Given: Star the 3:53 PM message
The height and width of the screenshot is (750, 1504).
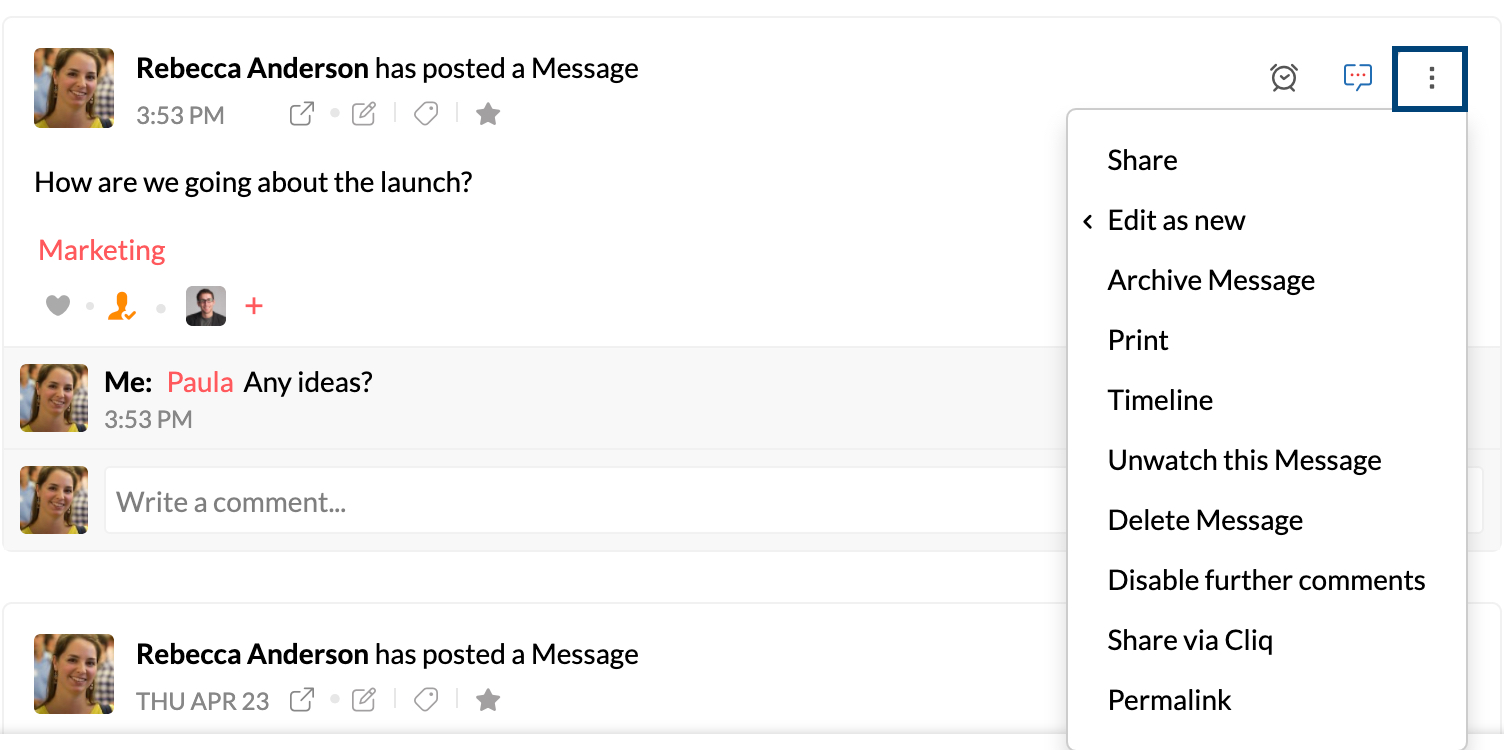Looking at the screenshot, I should (488, 114).
